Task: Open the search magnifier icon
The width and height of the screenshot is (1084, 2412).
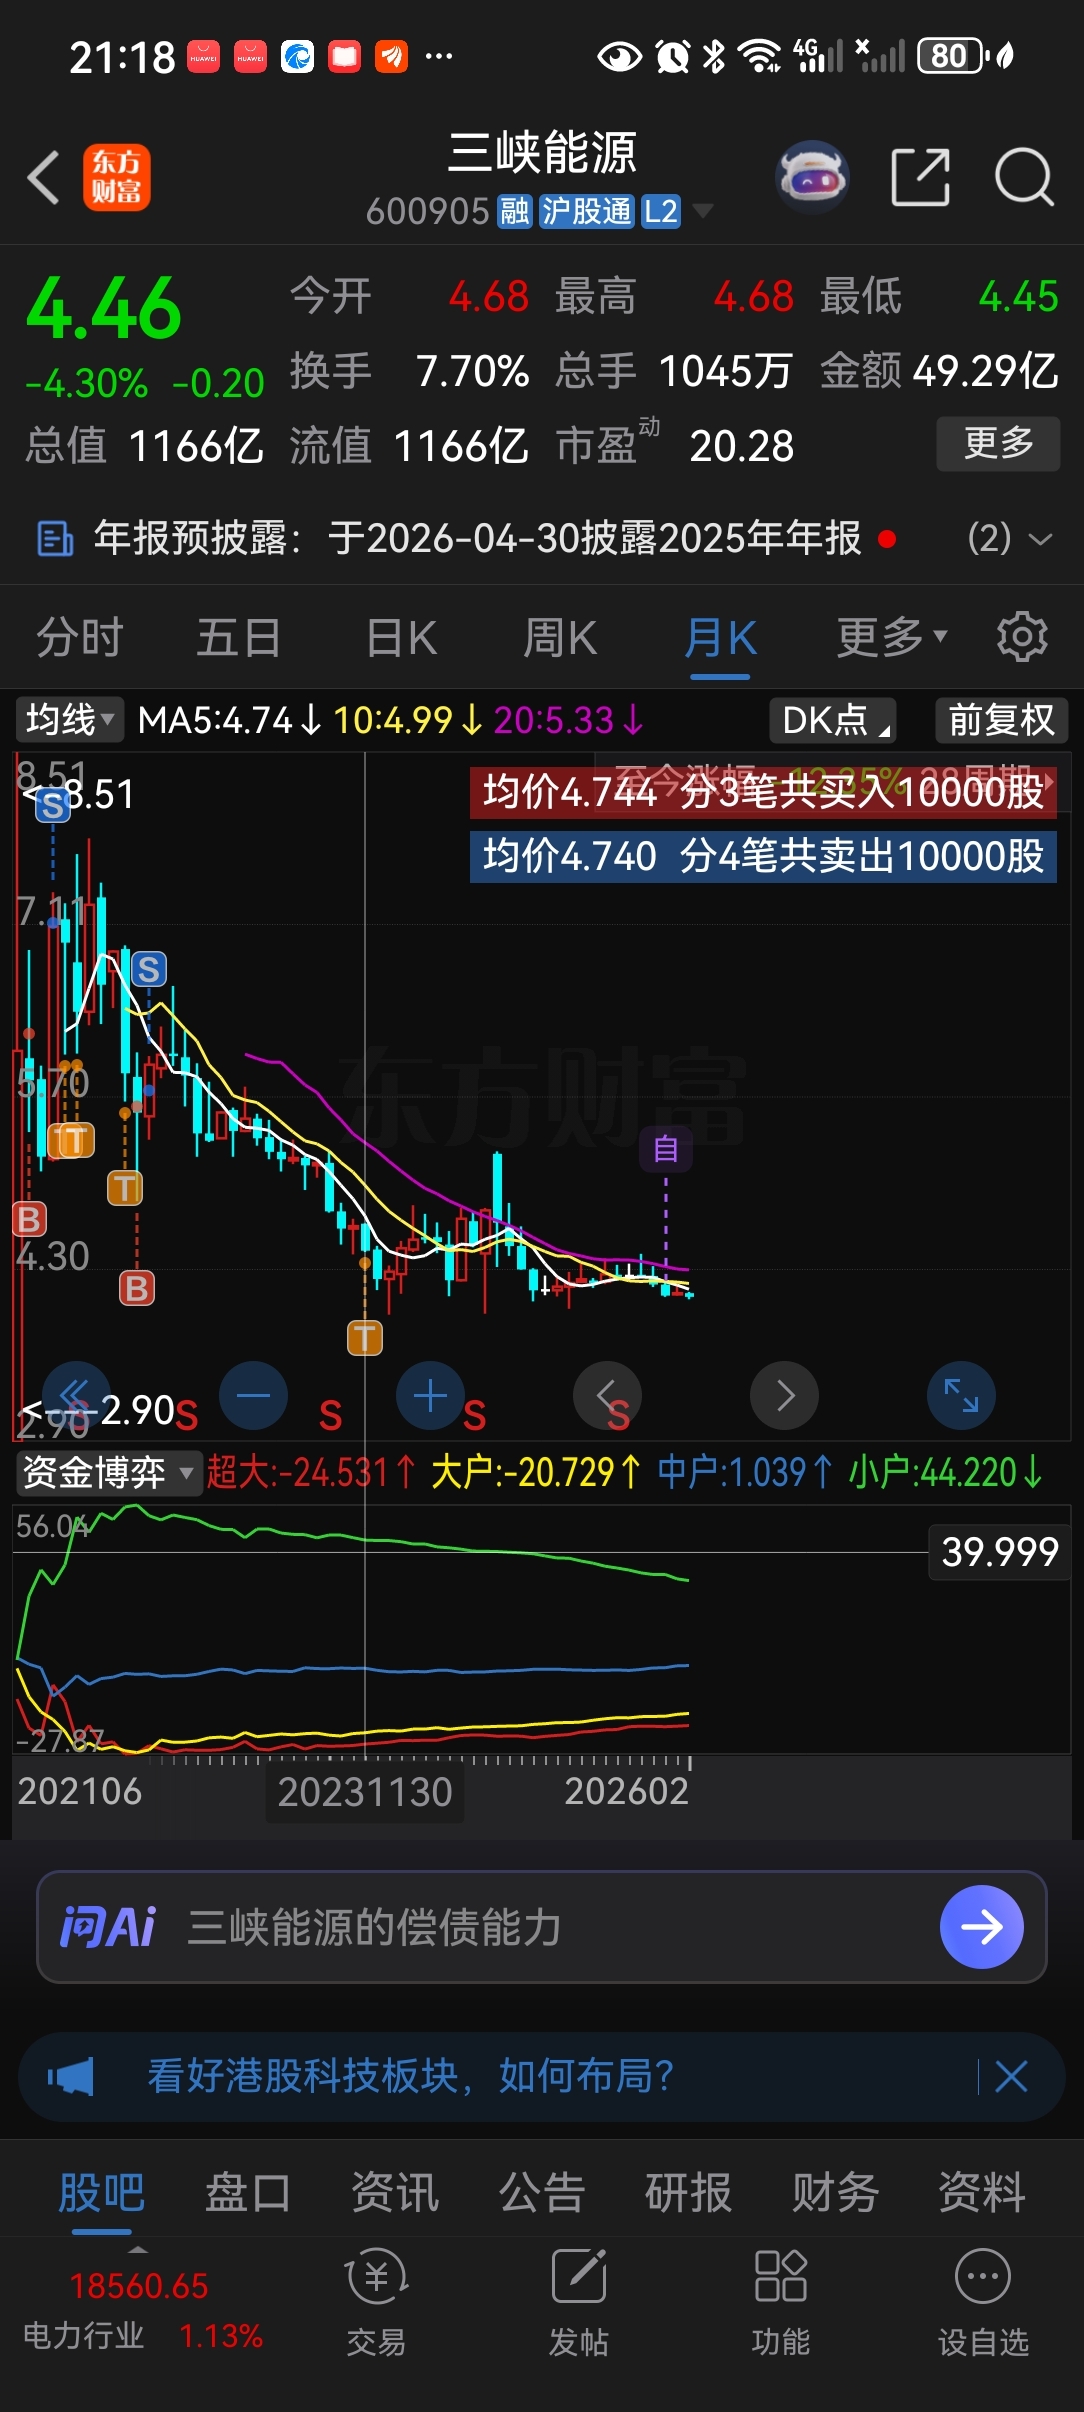Action: point(1024,178)
